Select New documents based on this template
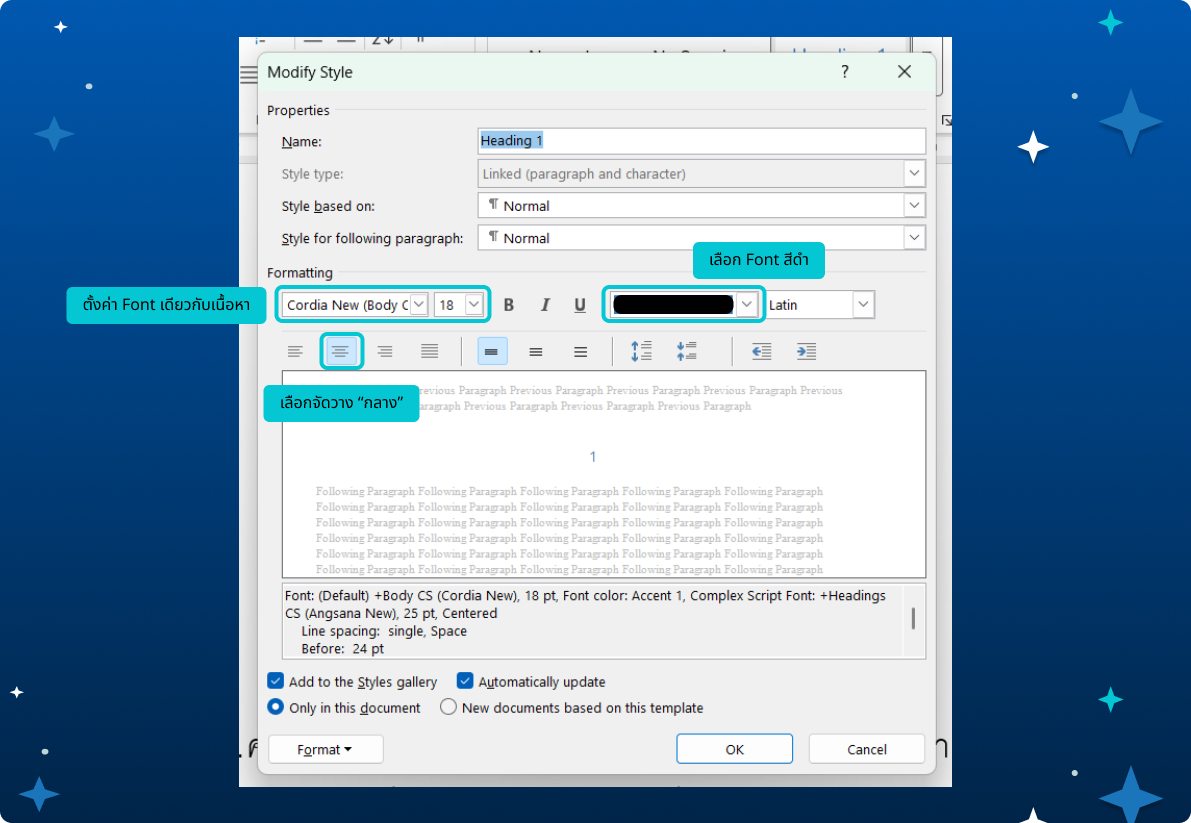The image size is (1191, 823). point(449,707)
